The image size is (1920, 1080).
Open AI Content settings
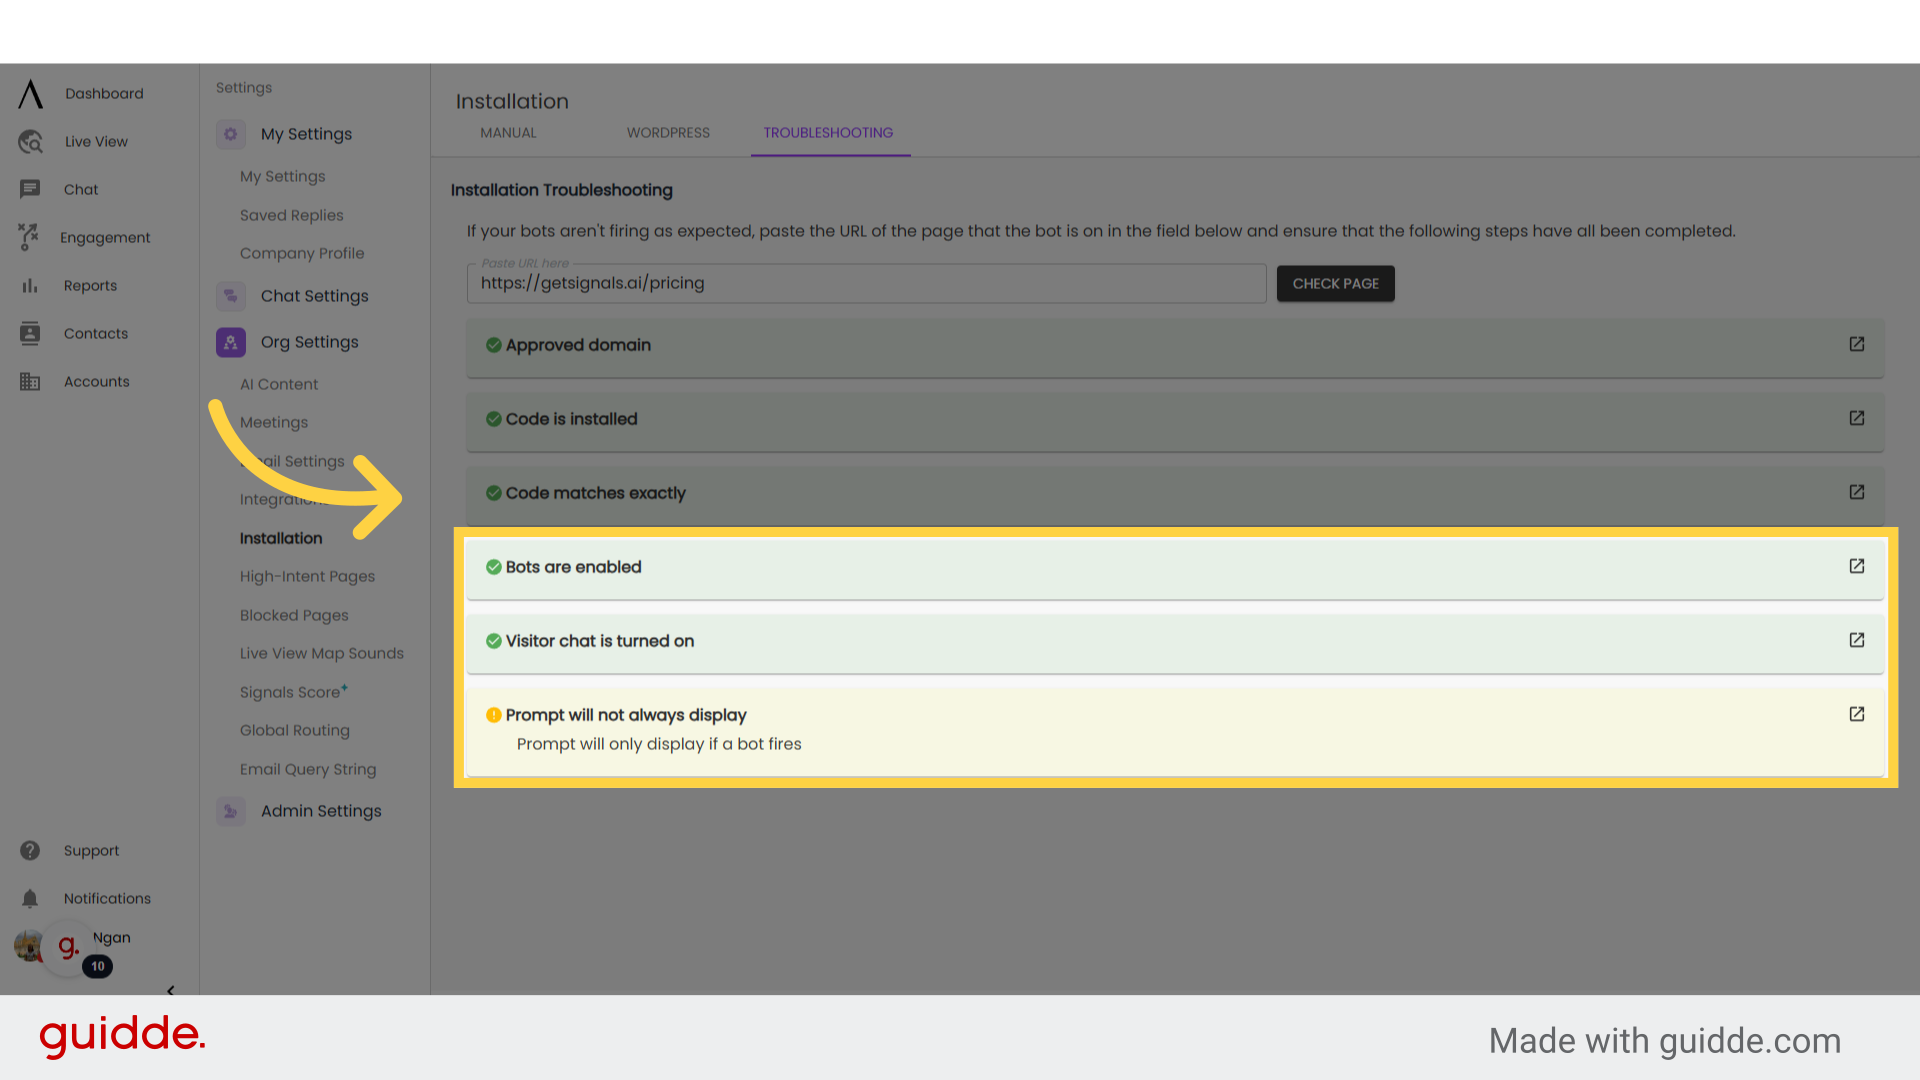[279, 384]
